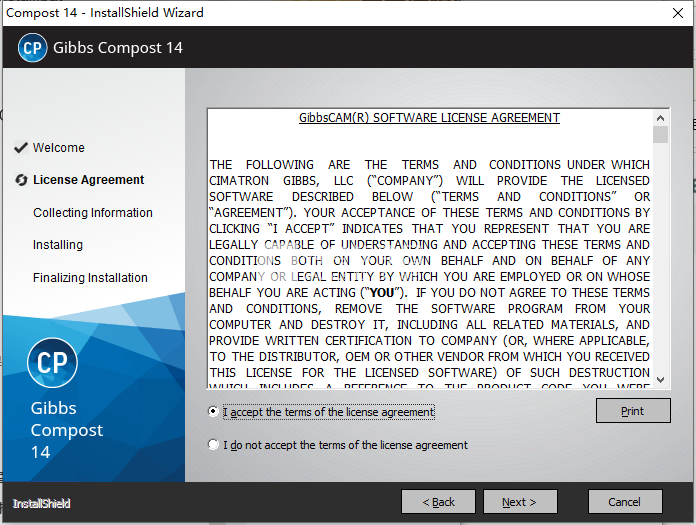Click the large CP logo in left sidebar
Viewport: 696px width, 525px height.
tap(52, 362)
